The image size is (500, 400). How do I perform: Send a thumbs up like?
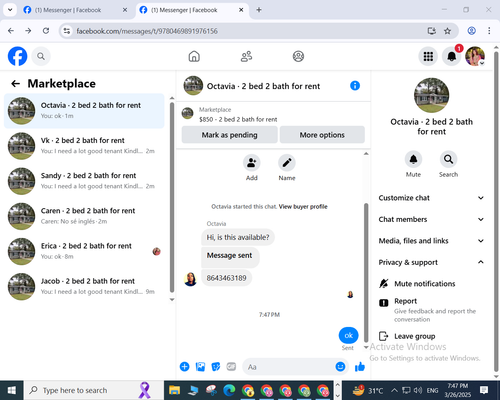click(x=360, y=367)
